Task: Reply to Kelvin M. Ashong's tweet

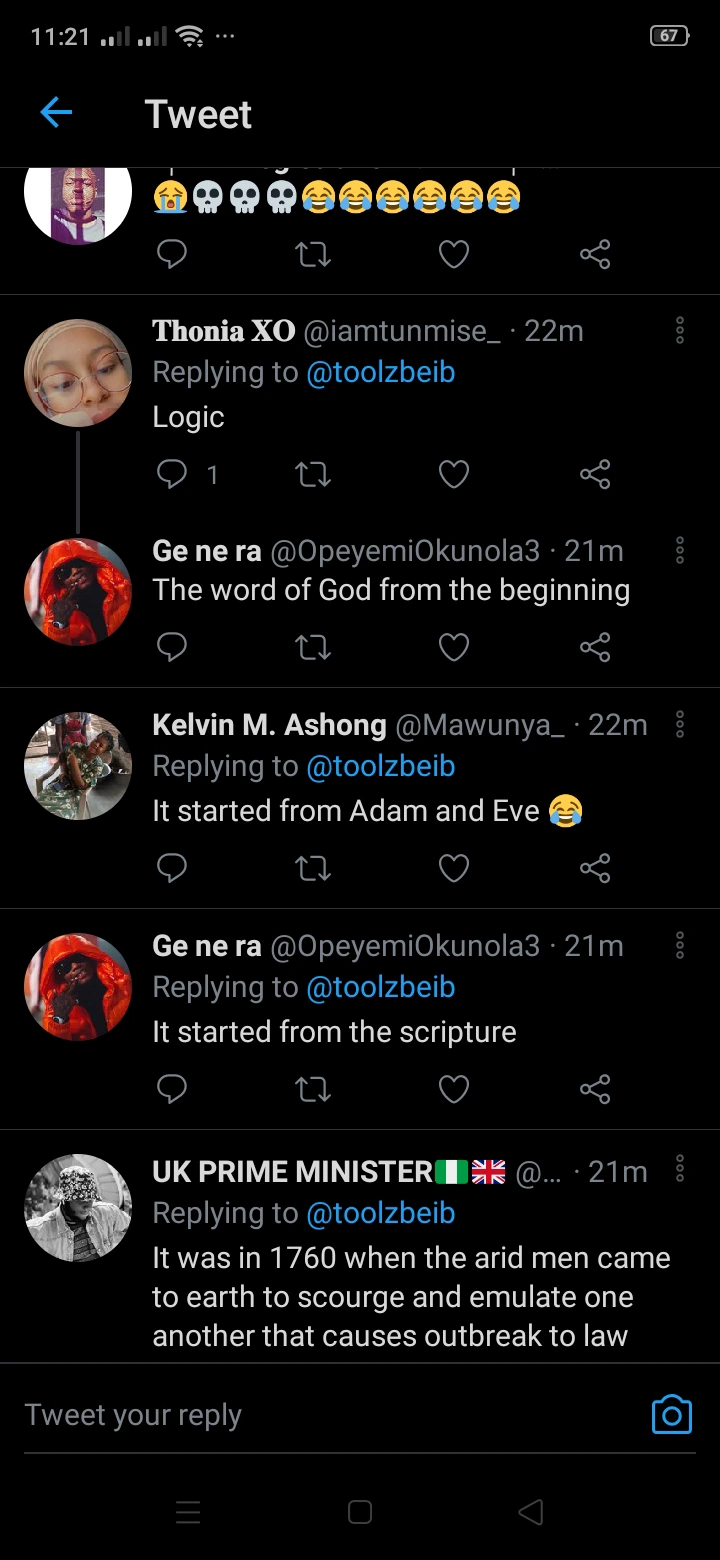Action: tap(172, 868)
